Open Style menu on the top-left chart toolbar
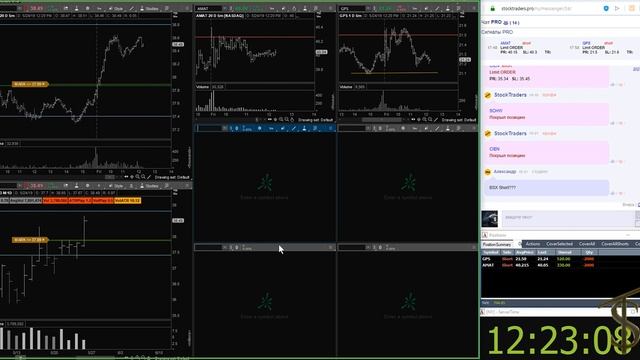 click(116, 8)
